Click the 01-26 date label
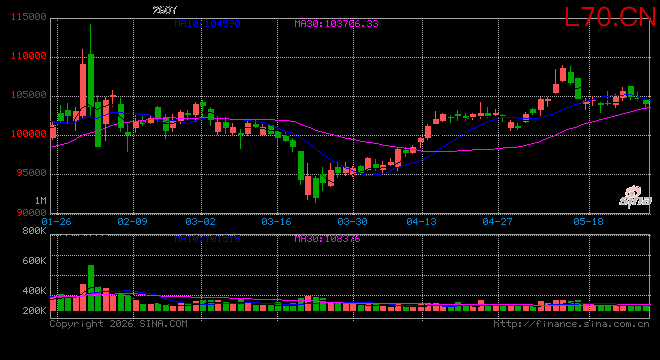 point(56,221)
